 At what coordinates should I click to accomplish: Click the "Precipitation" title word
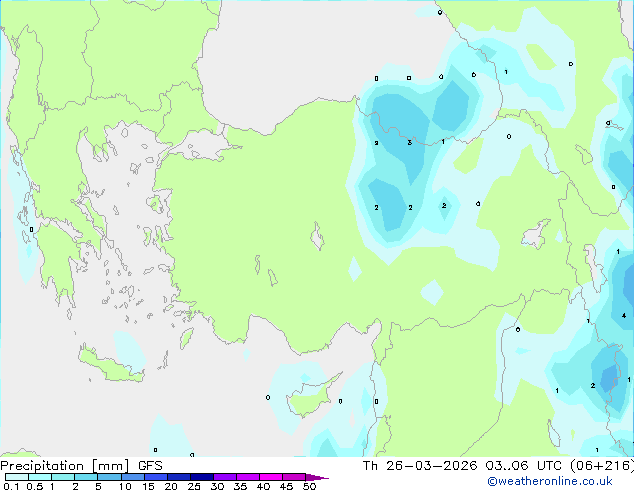click(42, 466)
